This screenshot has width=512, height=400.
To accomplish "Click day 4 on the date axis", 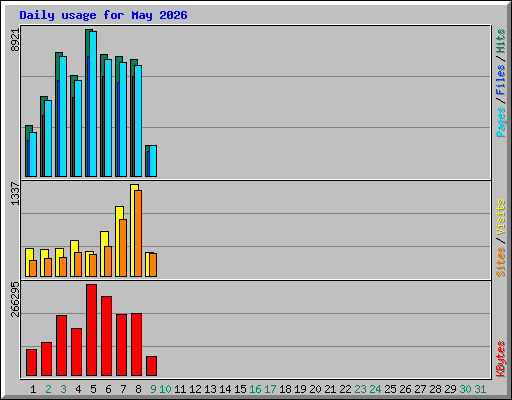I will click(78, 389).
